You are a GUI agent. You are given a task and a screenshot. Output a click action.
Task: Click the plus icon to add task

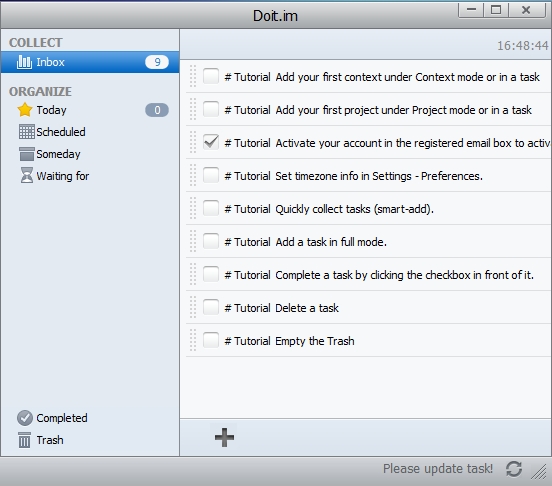pyautogui.click(x=224, y=437)
